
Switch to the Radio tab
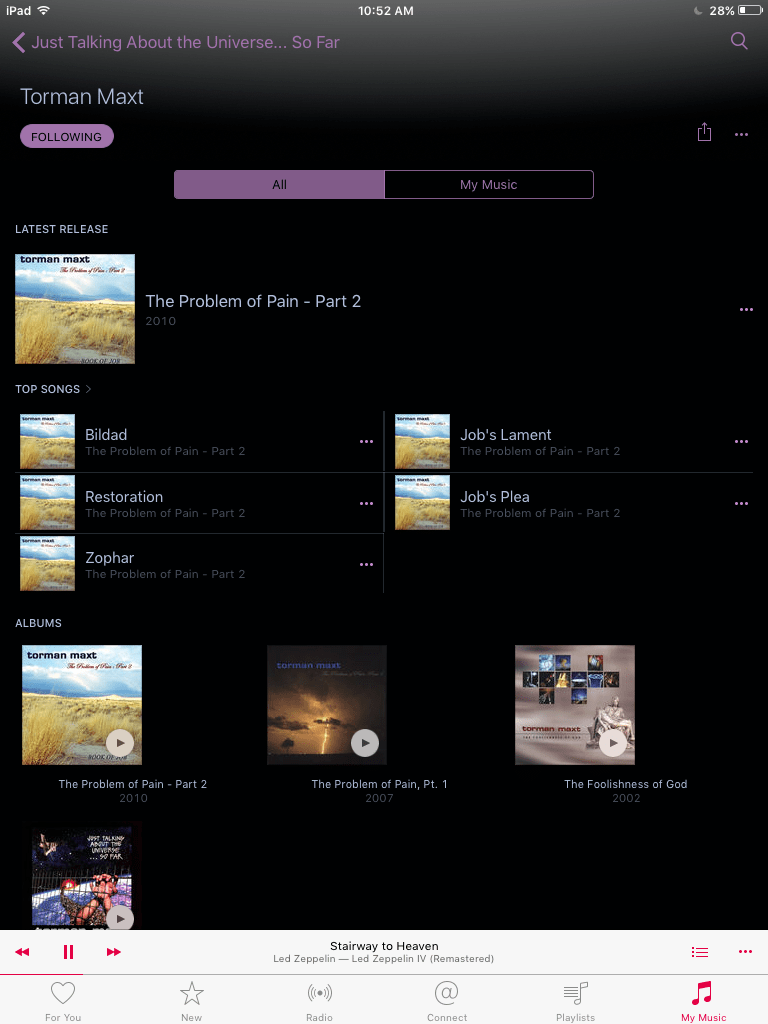click(319, 1000)
